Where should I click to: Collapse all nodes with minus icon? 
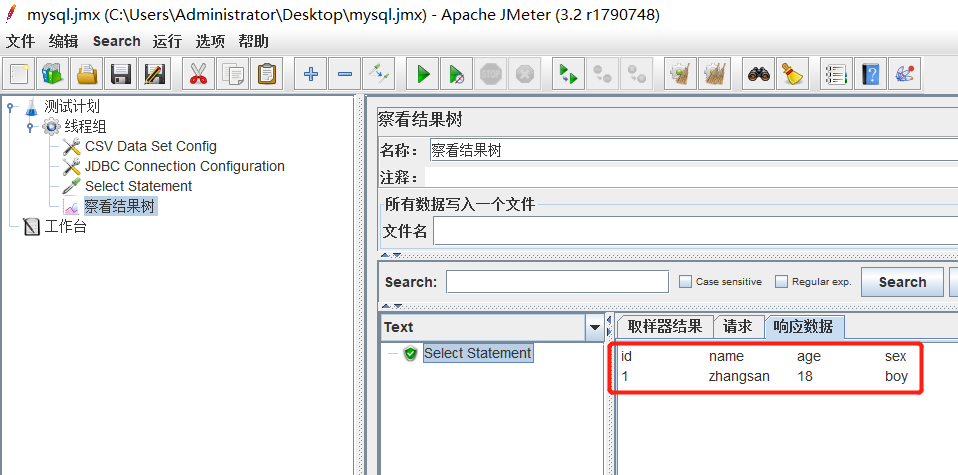click(x=345, y=75)
